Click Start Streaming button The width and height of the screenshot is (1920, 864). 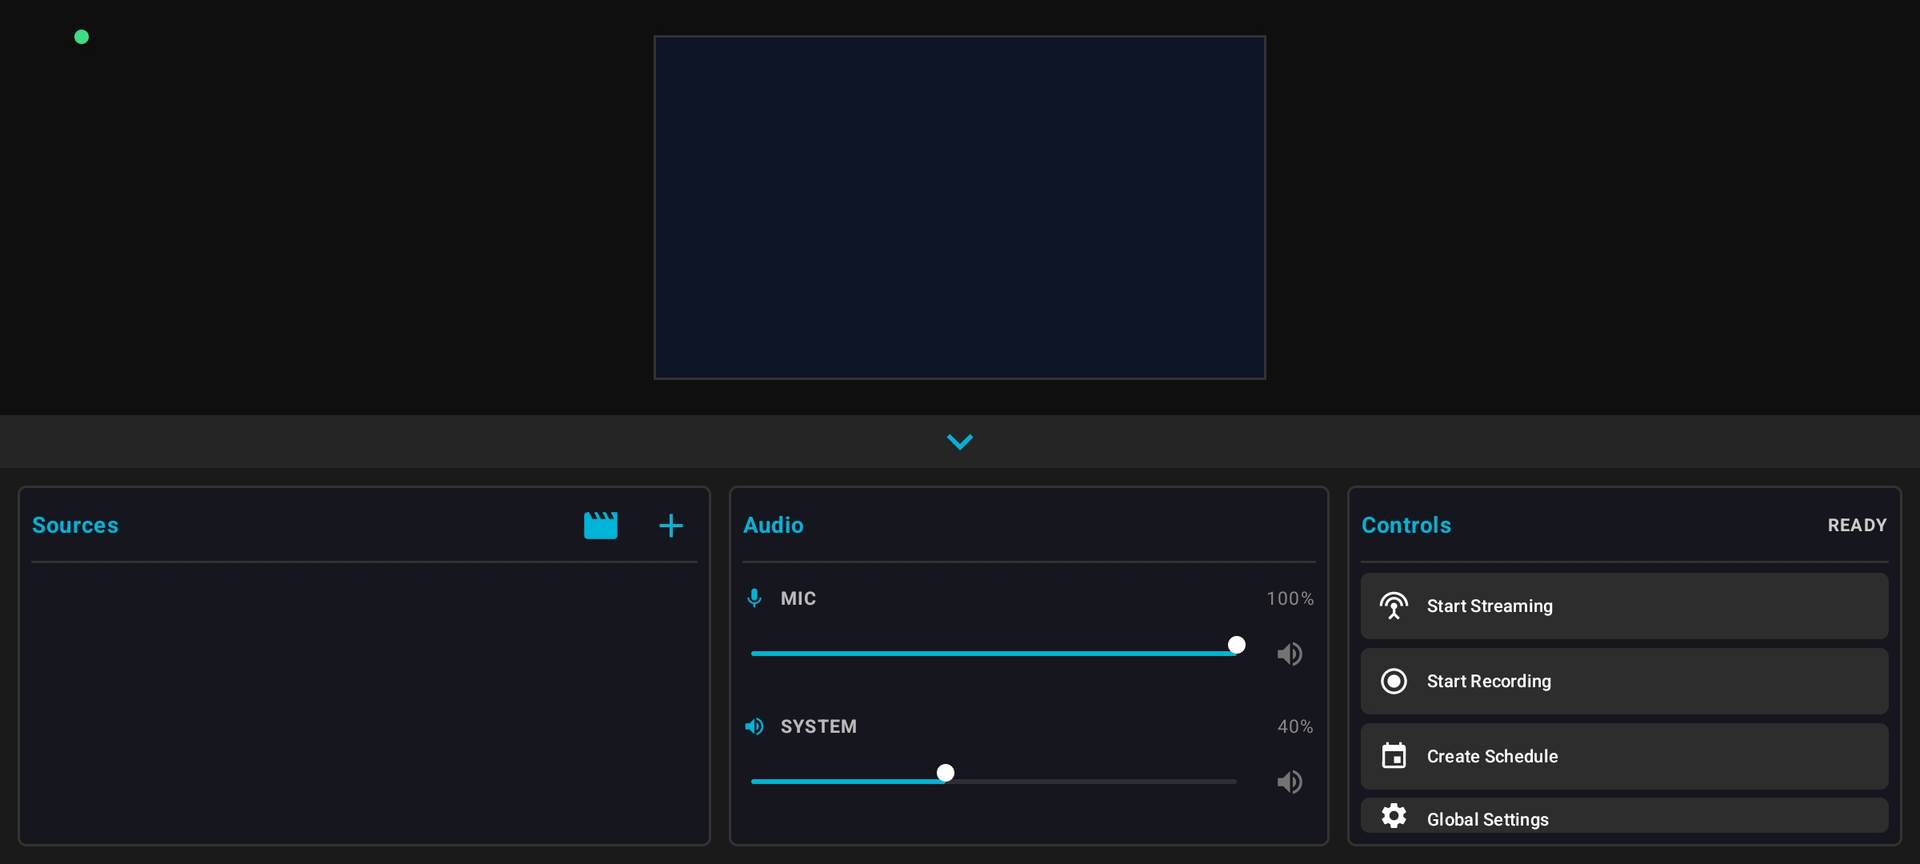[1624, 606]
